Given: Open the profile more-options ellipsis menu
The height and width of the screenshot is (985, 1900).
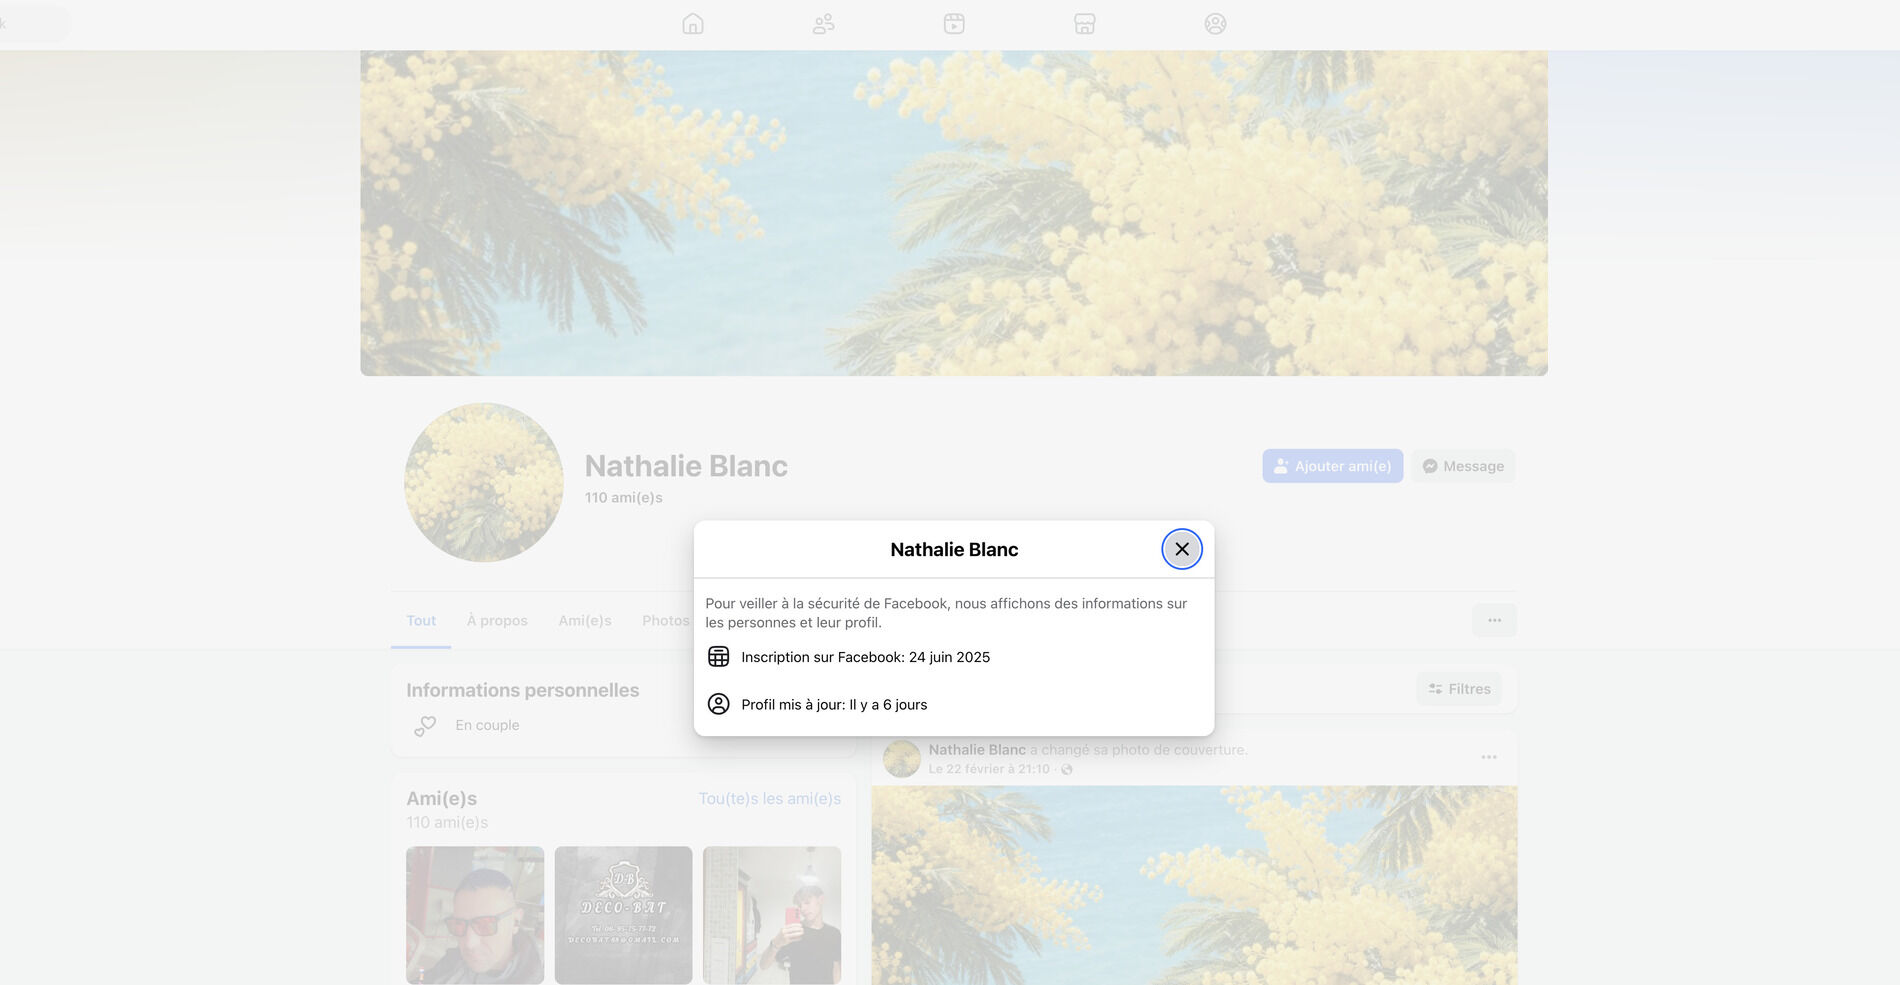Looking at the screenshot, I should click(x=1494, y=620).
